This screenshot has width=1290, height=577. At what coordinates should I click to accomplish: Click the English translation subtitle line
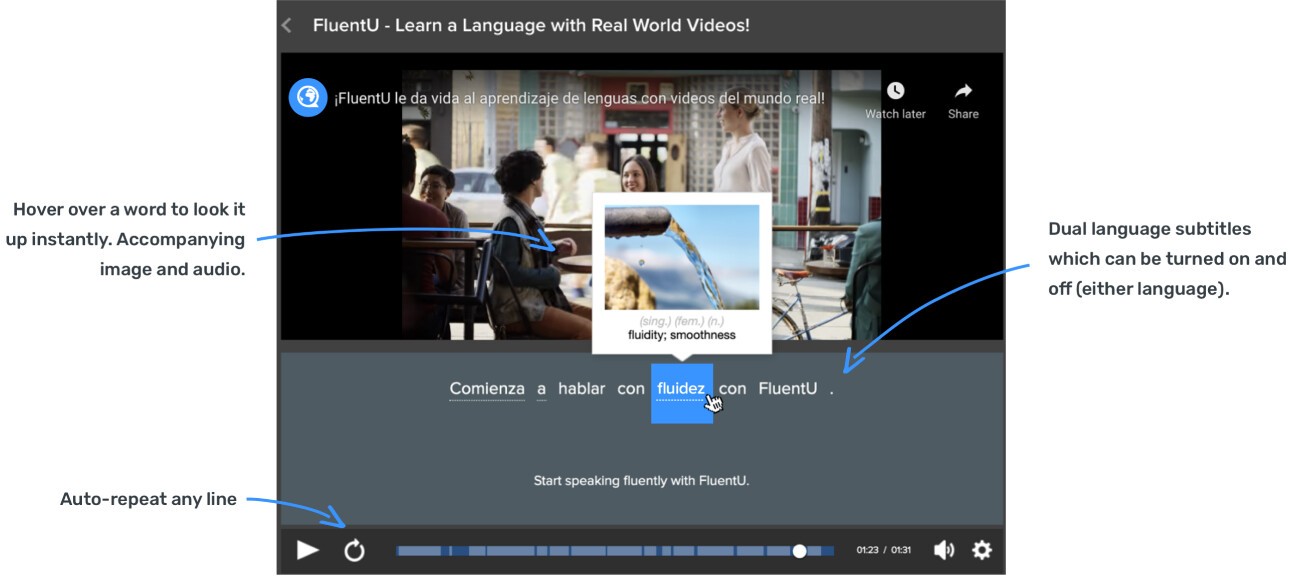tap(641, 481)
